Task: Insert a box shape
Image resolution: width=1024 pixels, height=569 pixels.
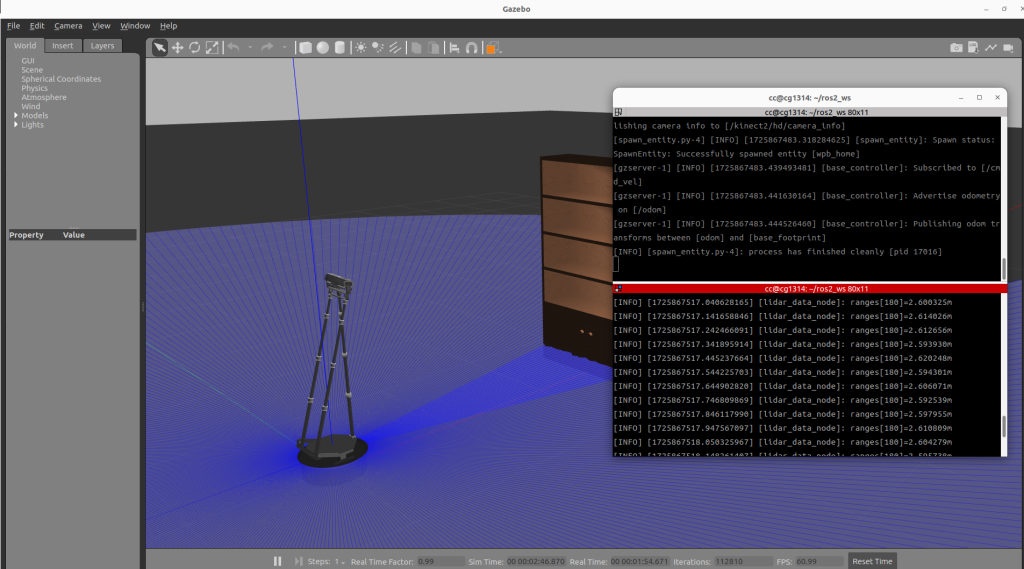Action: coord(306,47)
